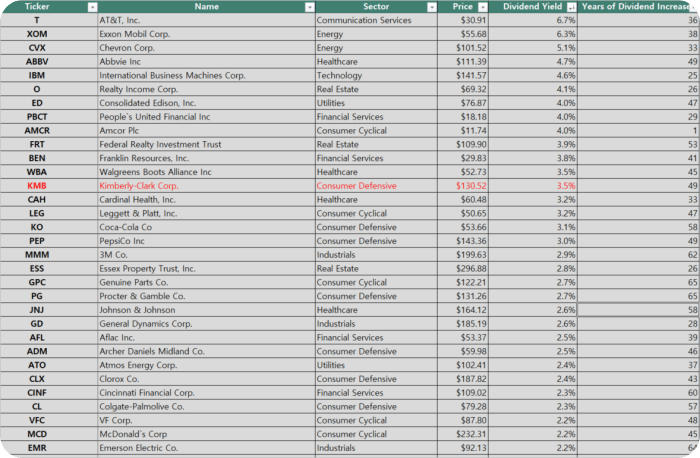Image resolution: width=700 pixels, height=458 pixels.
Task: Click the dividend yield cell 6.7%
Action: (533, 20)
